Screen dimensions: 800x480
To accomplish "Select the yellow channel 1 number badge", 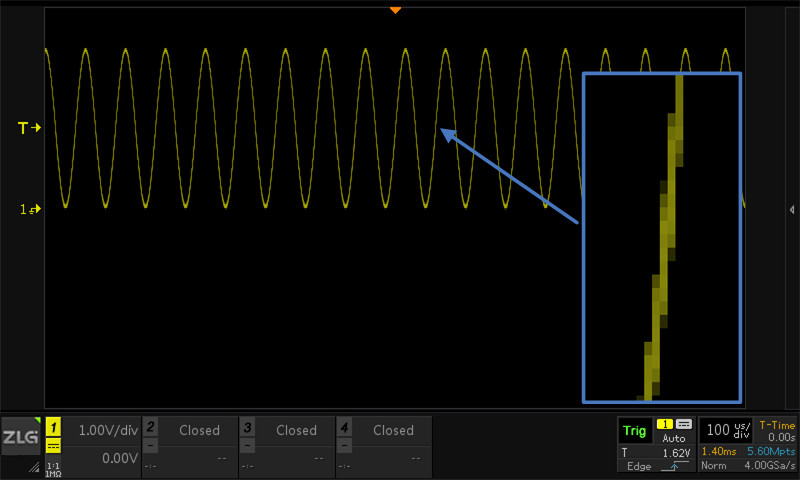I will [54, 427].
